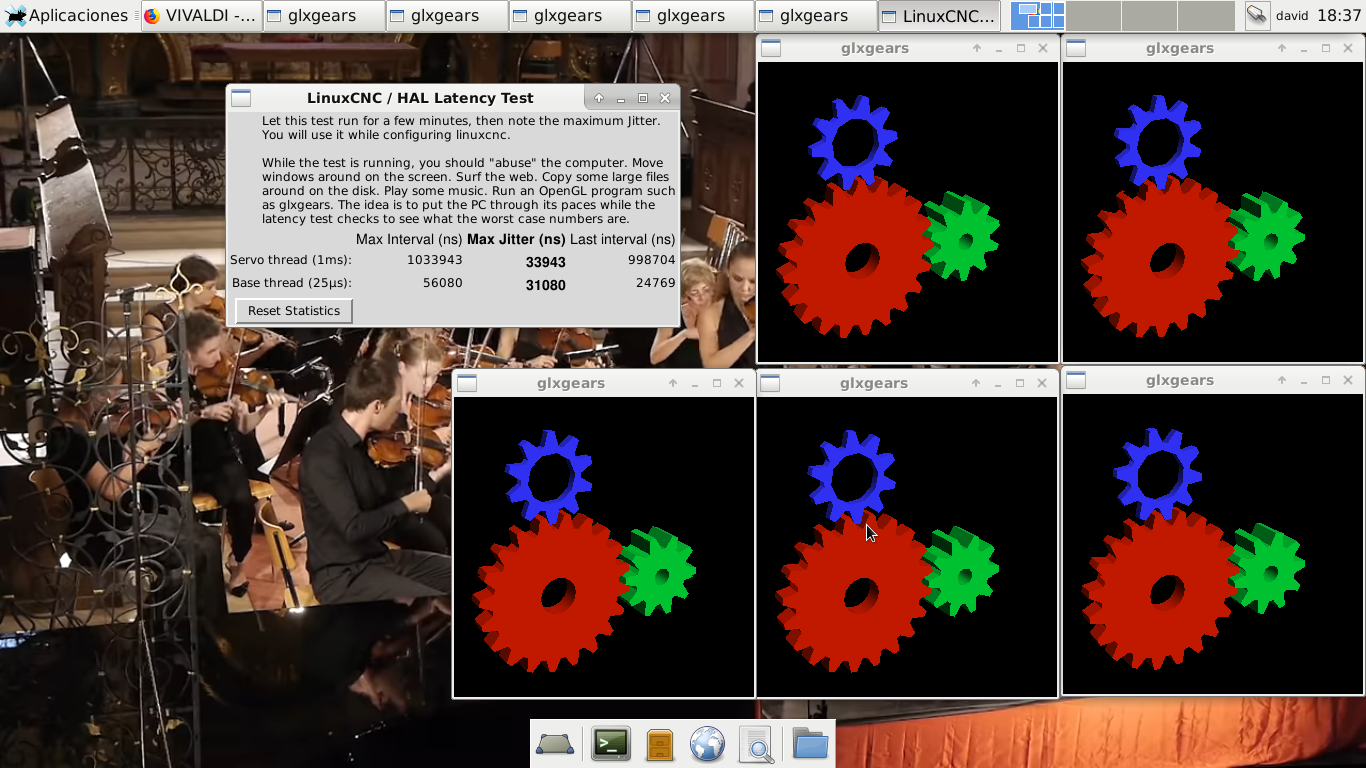Roll up the upper-right corner glxgears window
The image size is (1366, 768).
tap(1282, 48)
